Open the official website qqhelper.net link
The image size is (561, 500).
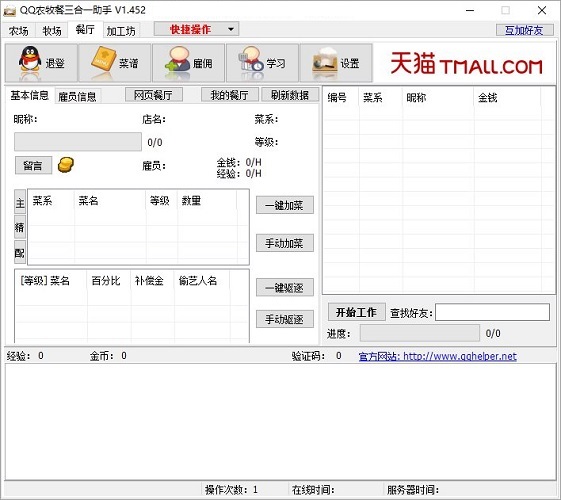click(x=438, y=356)
